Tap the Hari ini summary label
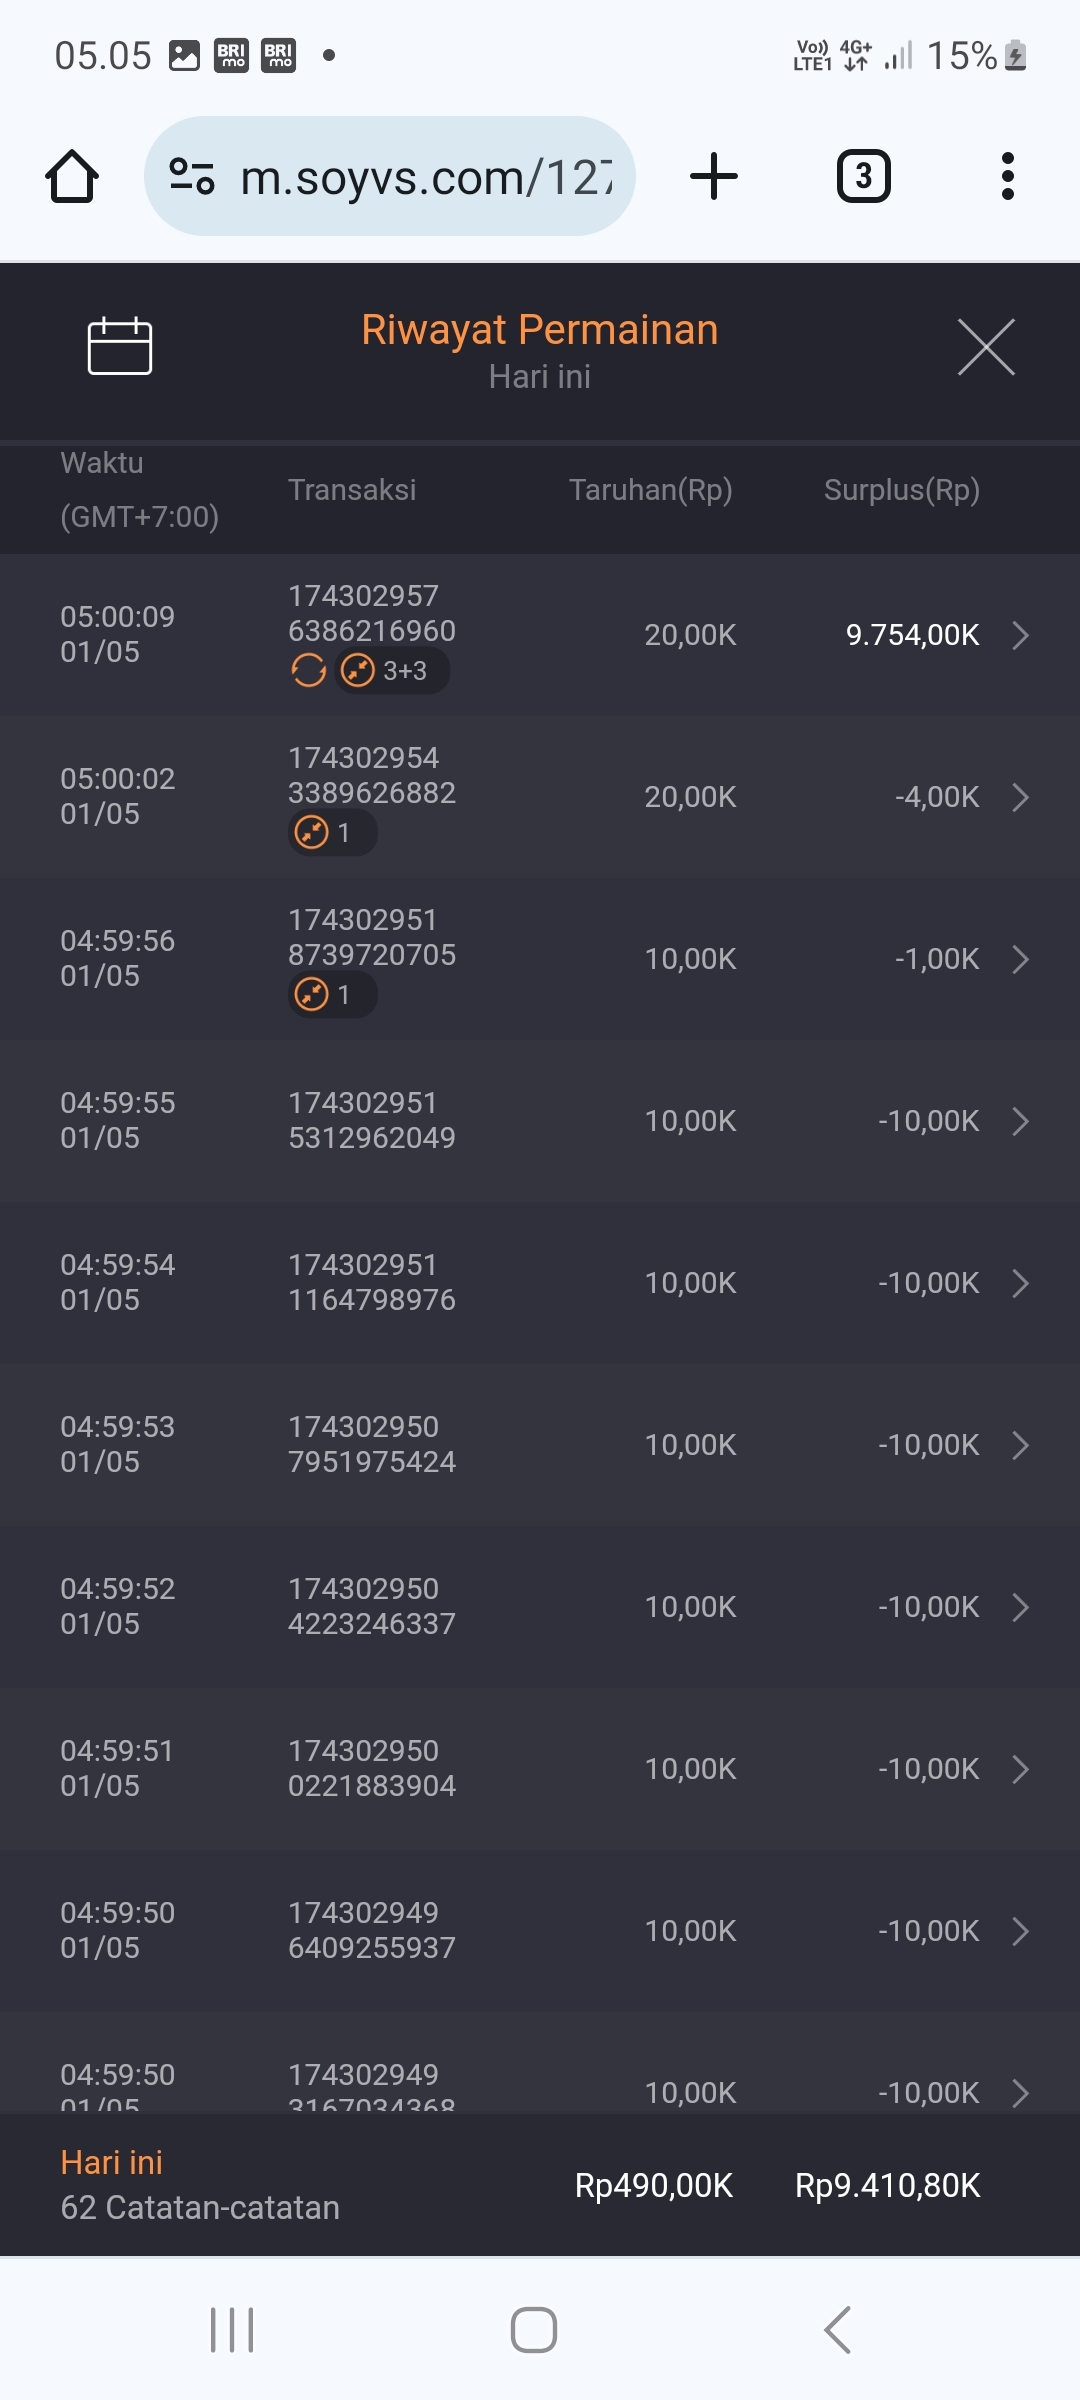This screenshot has width=1080, height=2400. coord(112,2162)
